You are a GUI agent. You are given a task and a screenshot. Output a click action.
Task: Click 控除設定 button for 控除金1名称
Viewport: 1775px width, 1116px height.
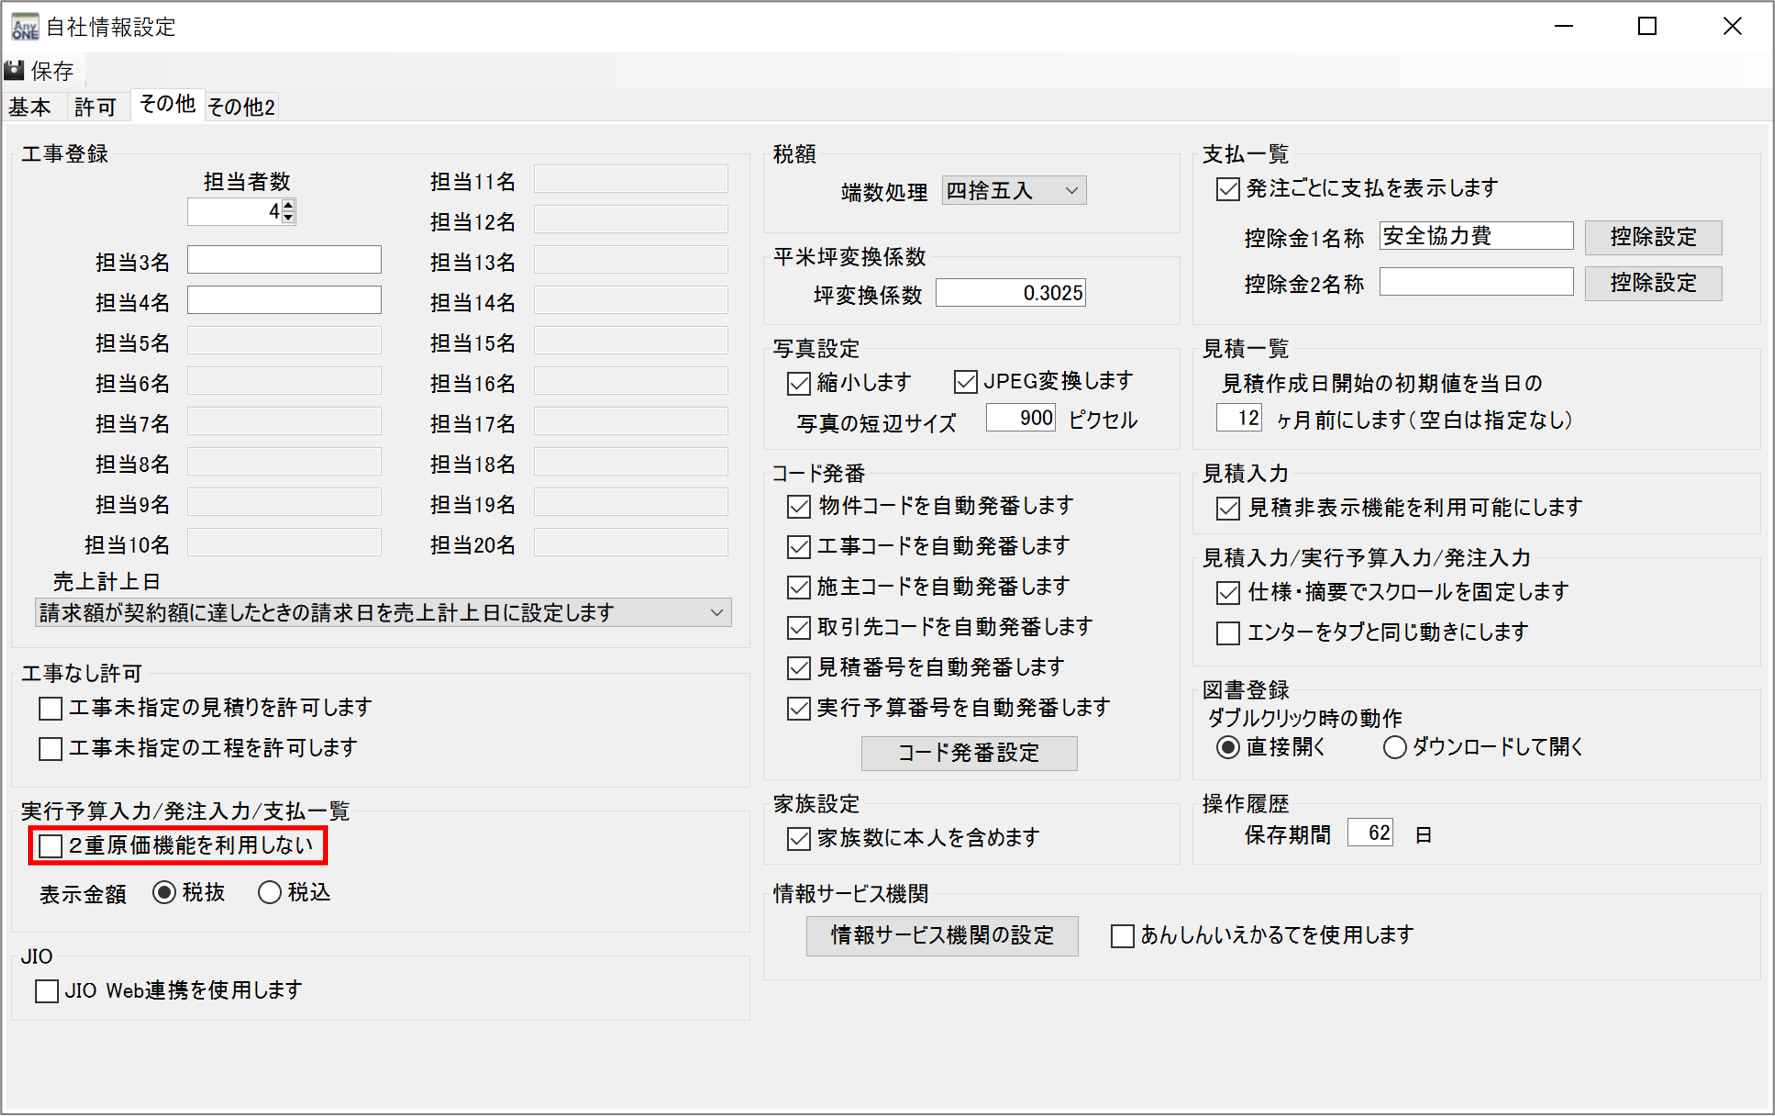1652,237
